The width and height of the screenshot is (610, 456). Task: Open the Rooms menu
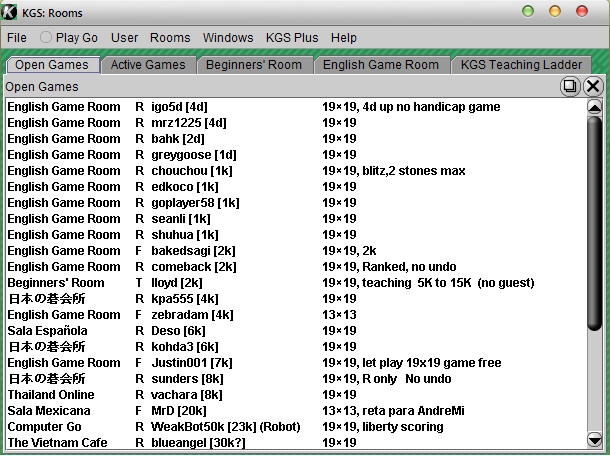pyautogui.click(x=170, y=38)
